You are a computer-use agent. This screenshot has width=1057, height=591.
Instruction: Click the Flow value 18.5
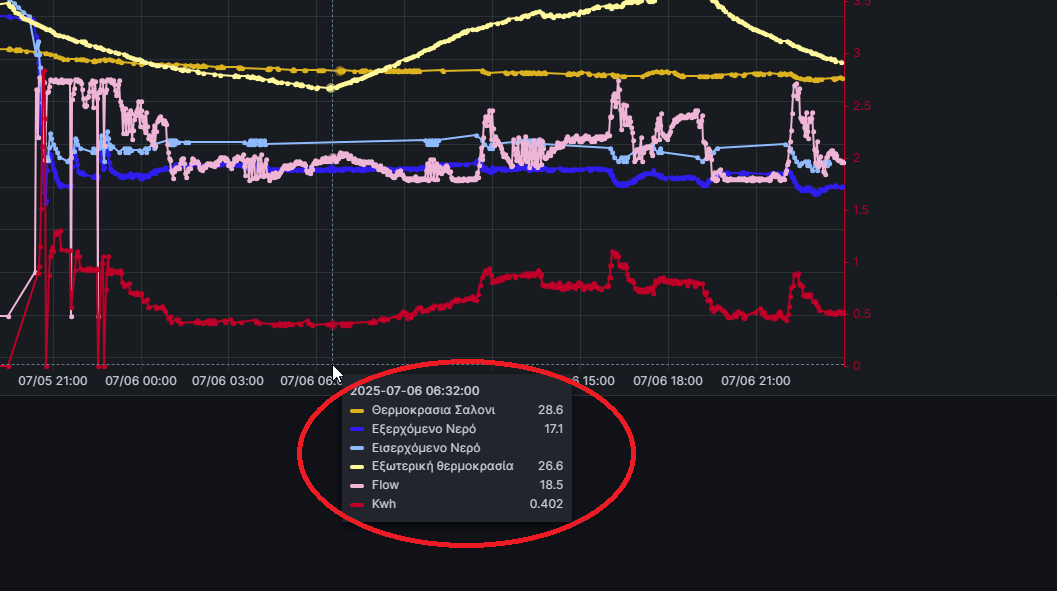coord(551,485)
